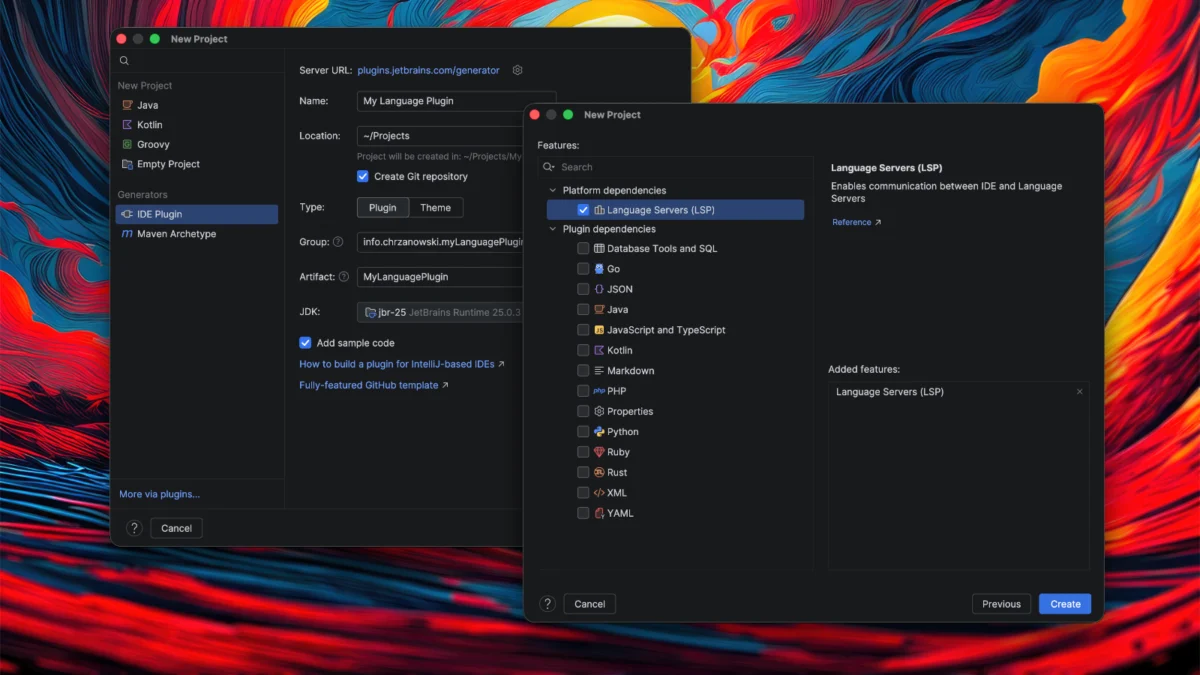Tick the Python dependency checkbox
This screenshot has width=1200, height=675.
click(x=583, y=432)
